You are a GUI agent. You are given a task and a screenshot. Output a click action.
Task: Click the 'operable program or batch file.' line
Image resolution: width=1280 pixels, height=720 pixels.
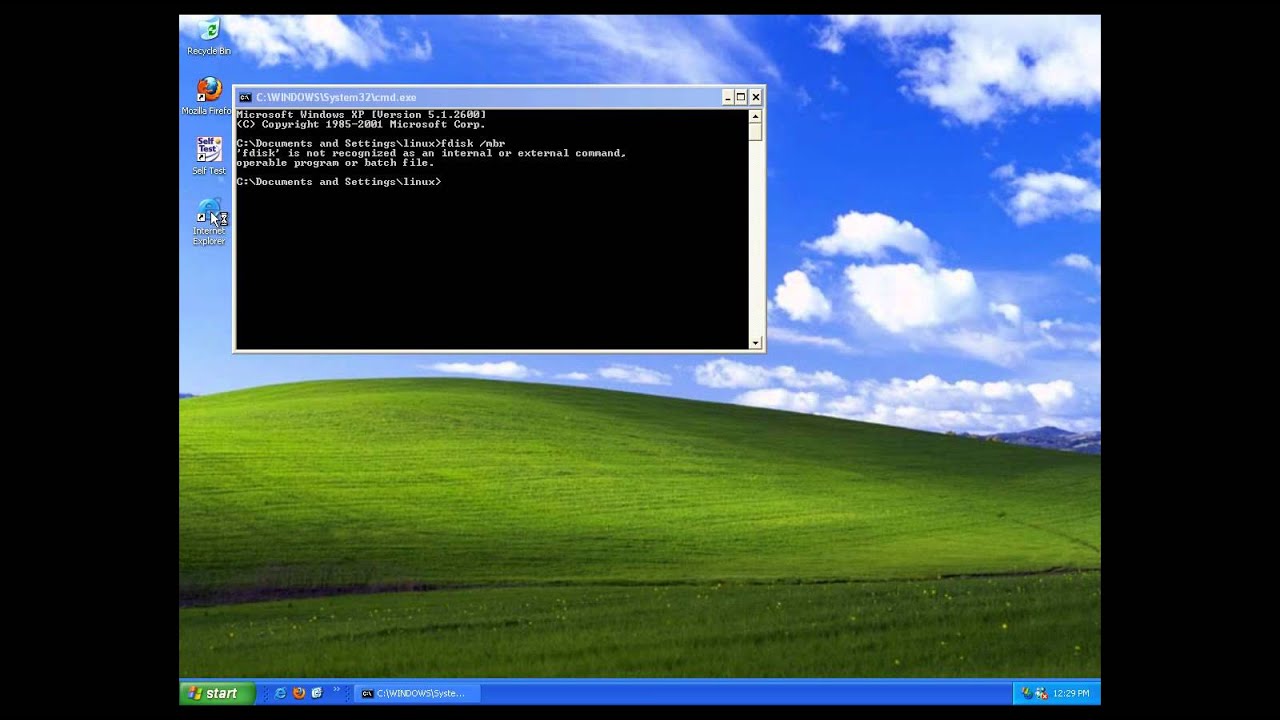click(x=335, y=163)
